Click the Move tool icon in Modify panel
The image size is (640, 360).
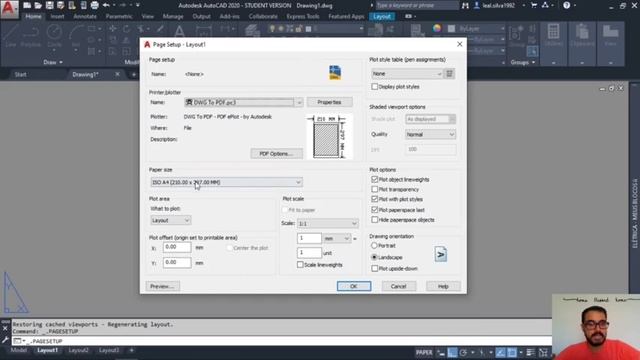pos(113,29)
